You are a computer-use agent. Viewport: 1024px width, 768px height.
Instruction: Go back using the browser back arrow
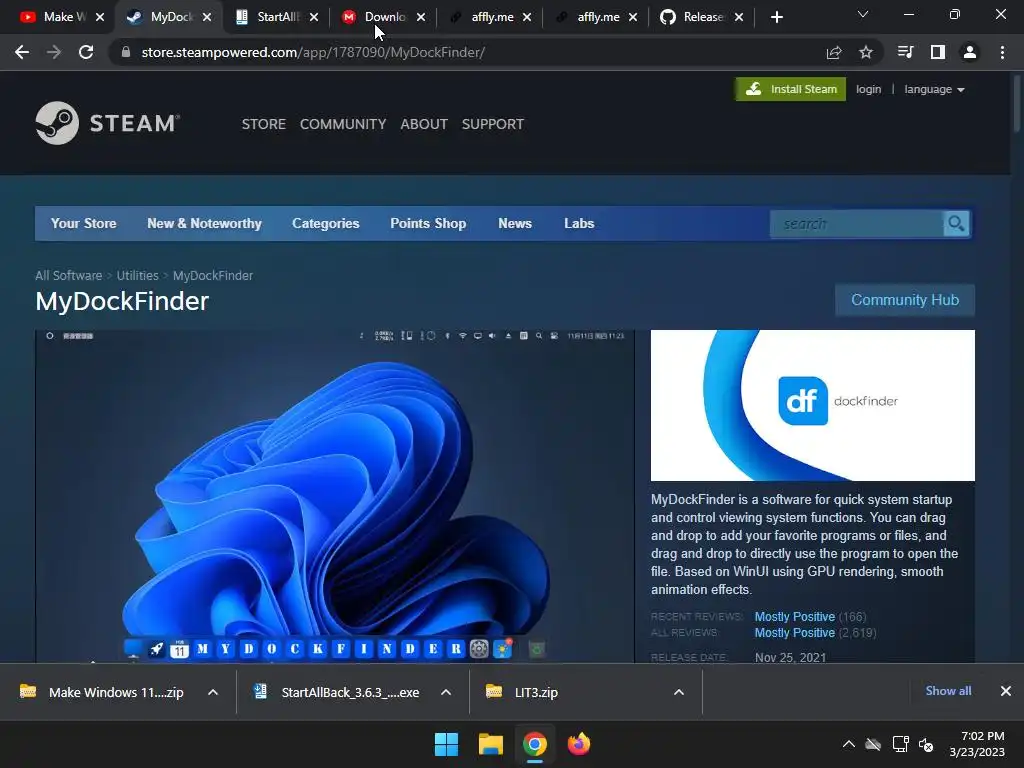(x=22, y=52)
